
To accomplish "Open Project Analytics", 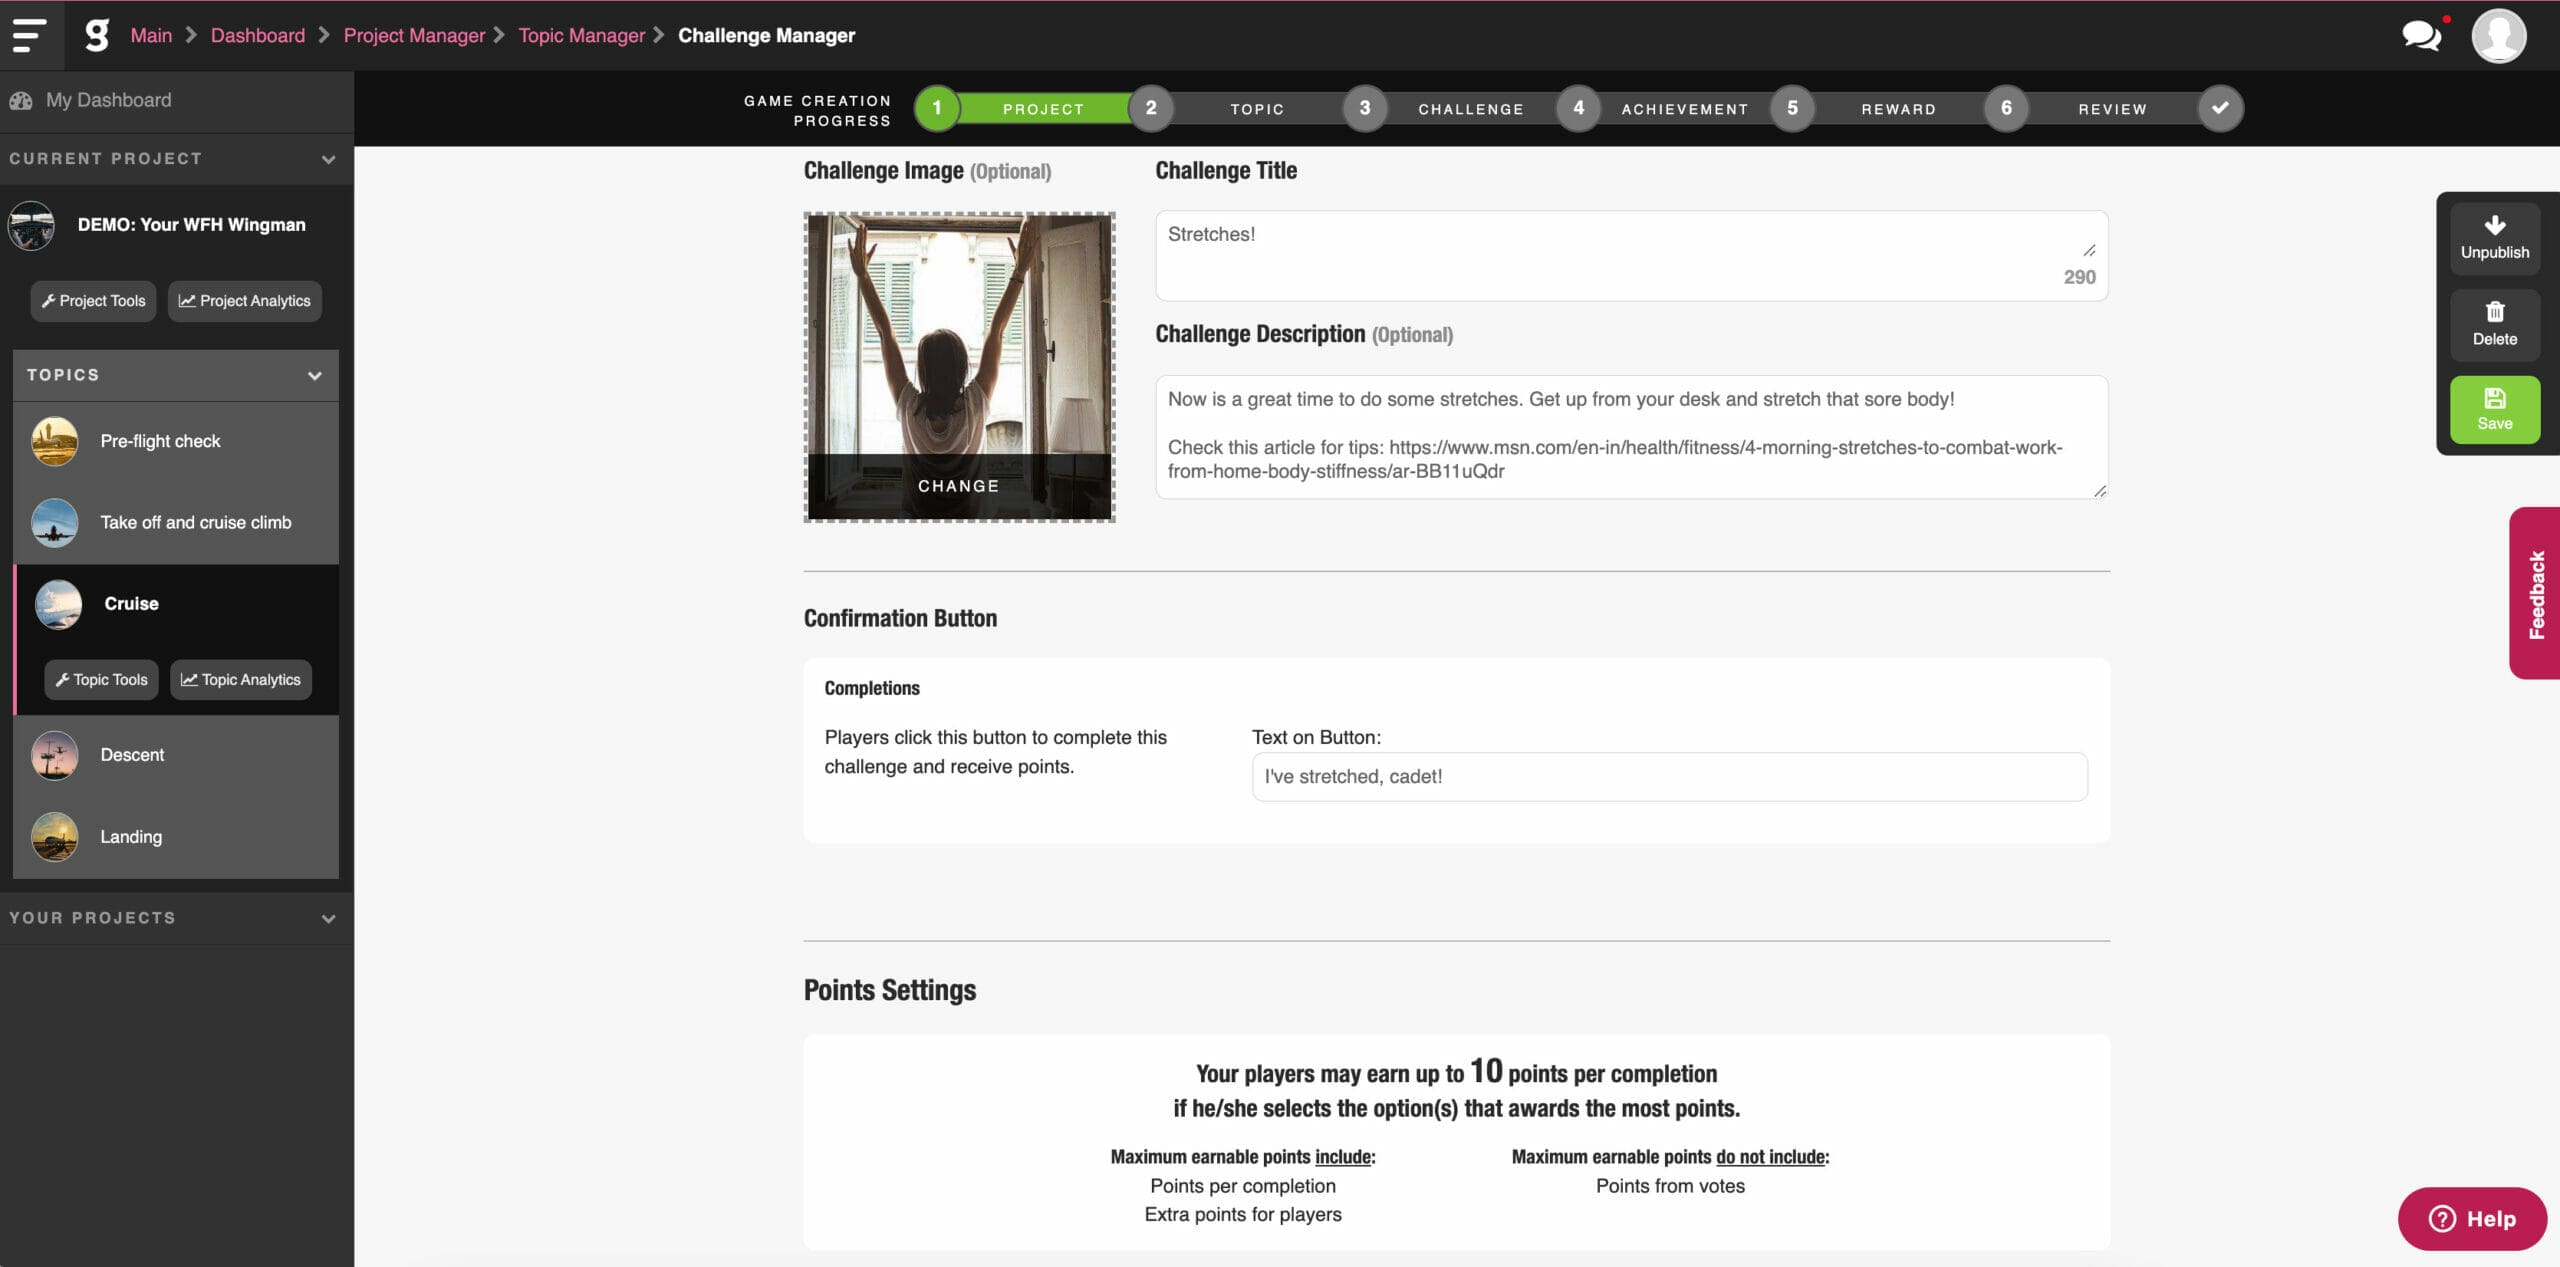I will pos(244,301).
